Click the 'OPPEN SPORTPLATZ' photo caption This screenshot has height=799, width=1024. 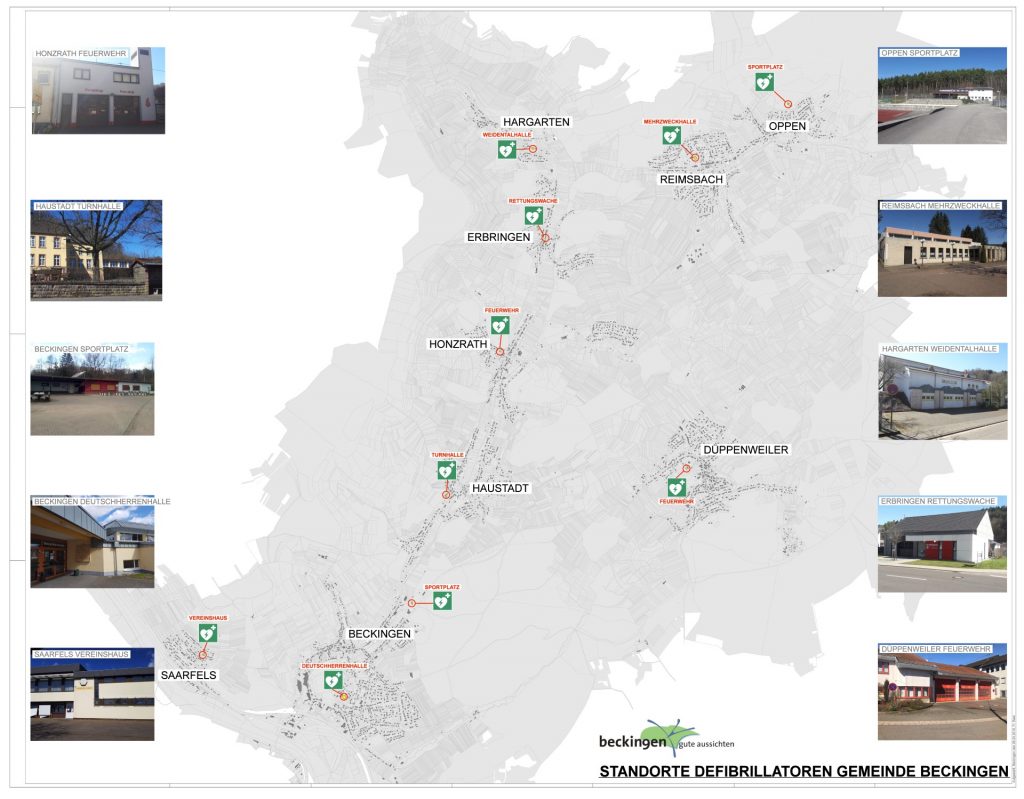coord(920,52)
